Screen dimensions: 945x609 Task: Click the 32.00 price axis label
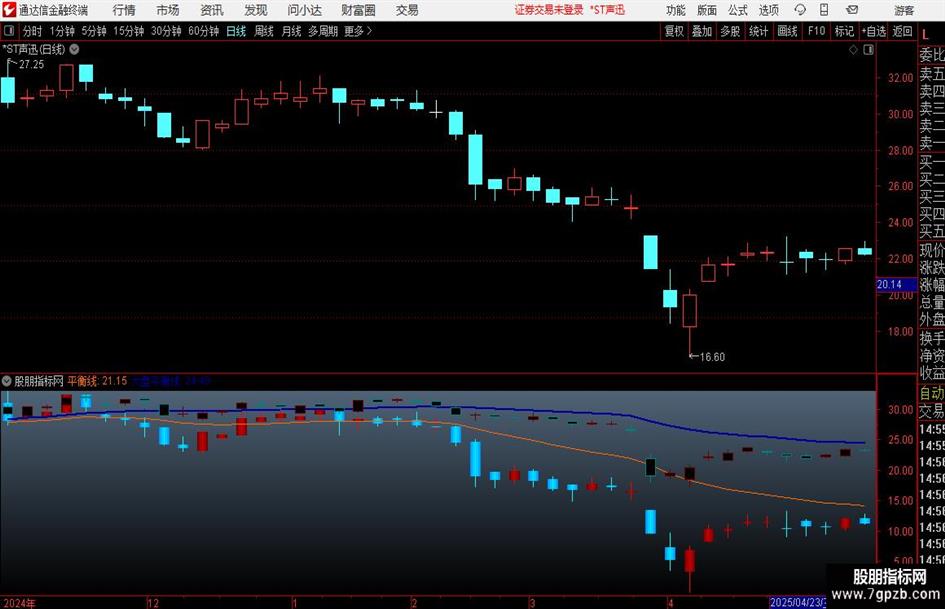click(x=900, y=78)
